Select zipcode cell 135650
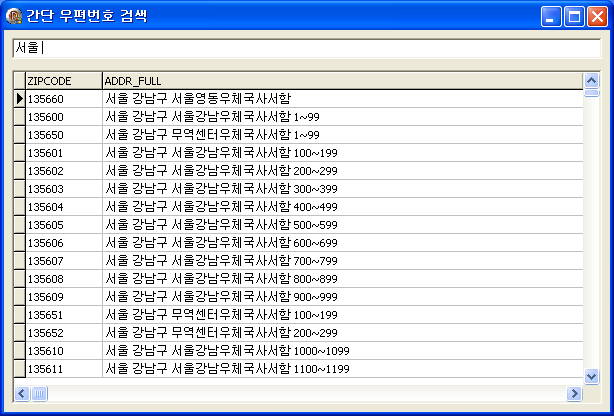Image resolution: width=614 pixels, height=416 pixels. coord(64,135)
